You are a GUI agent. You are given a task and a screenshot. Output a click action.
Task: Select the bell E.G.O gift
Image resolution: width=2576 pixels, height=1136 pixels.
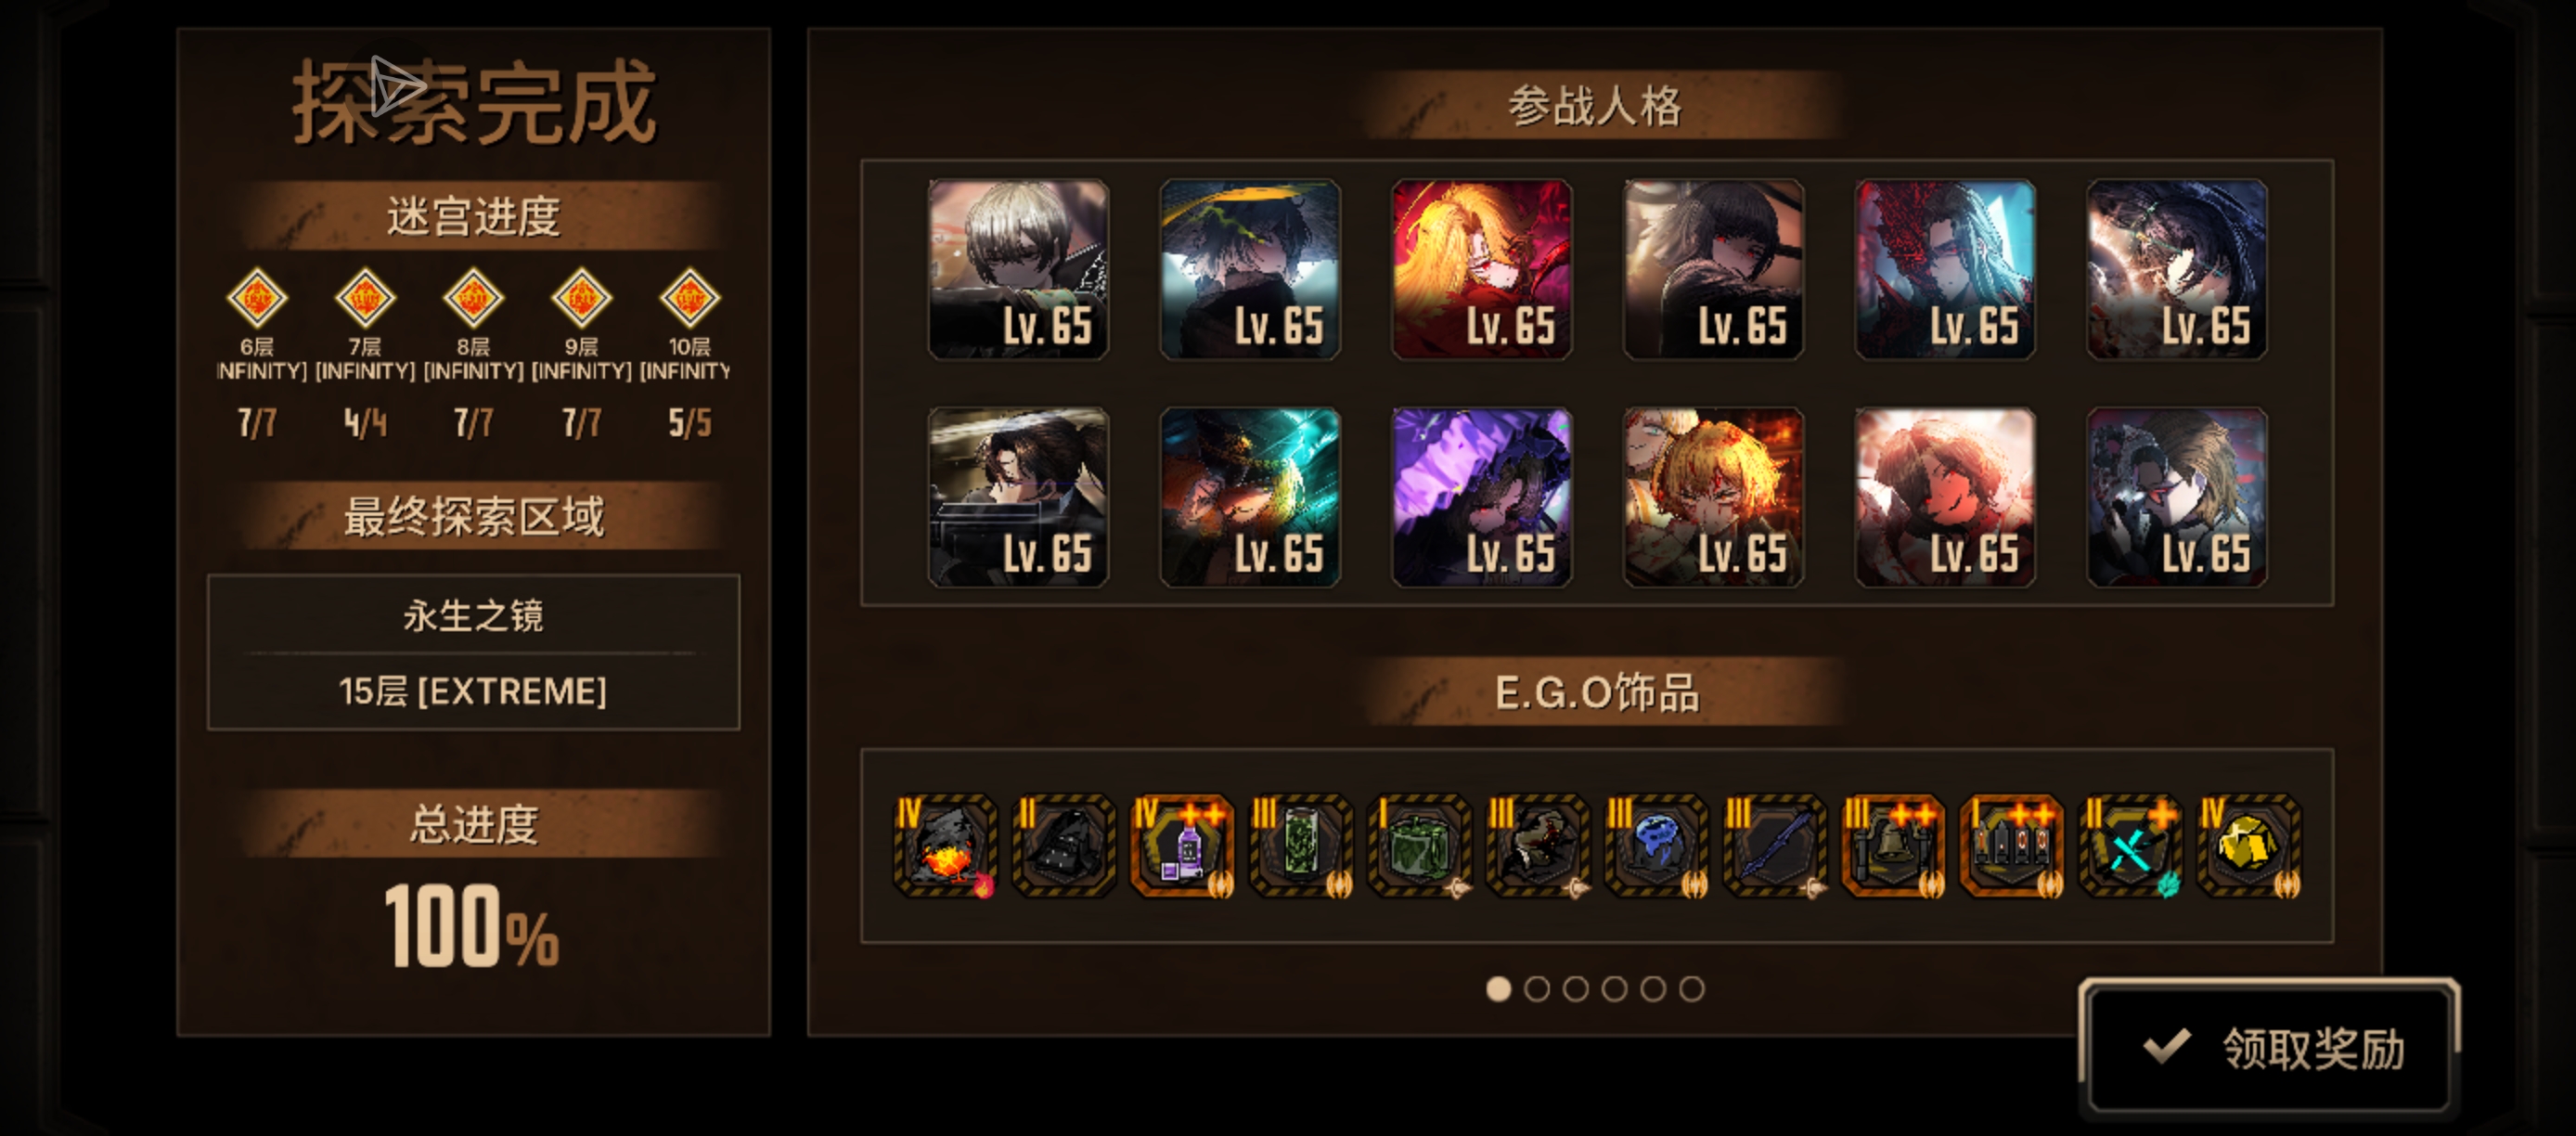pos(1894,846)
